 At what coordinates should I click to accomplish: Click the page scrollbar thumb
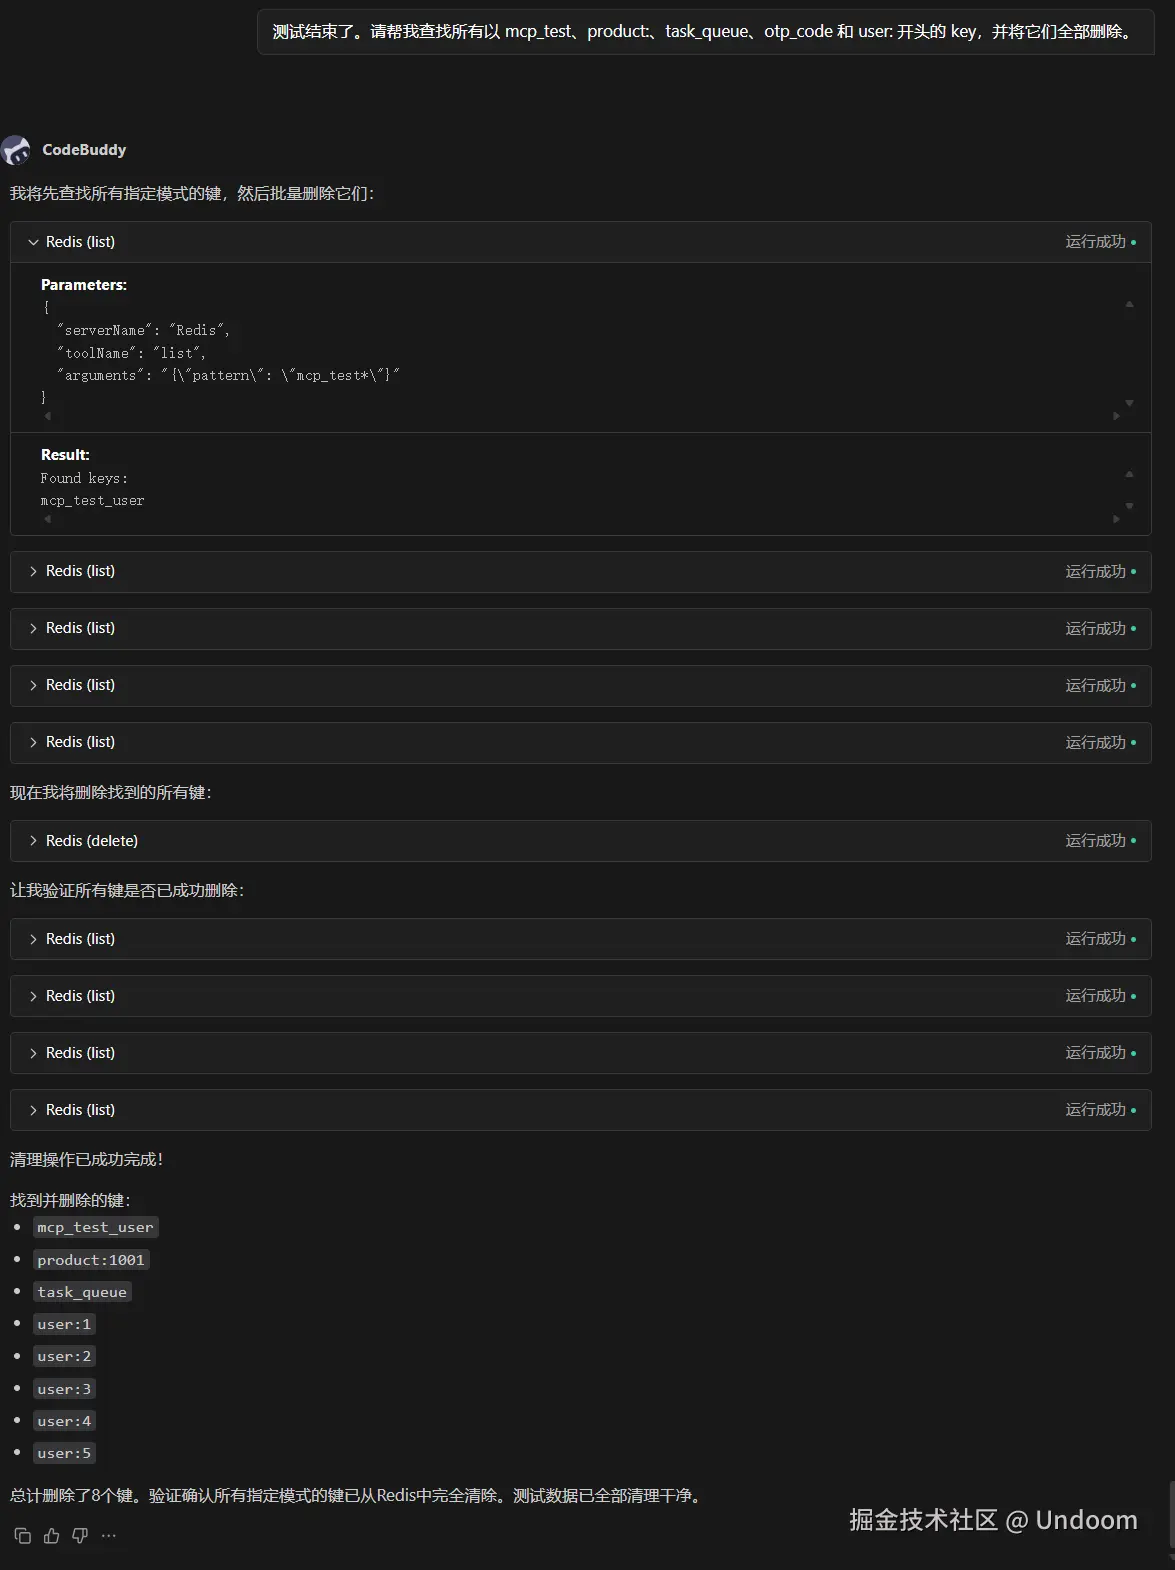(x=1170, y=1513)
